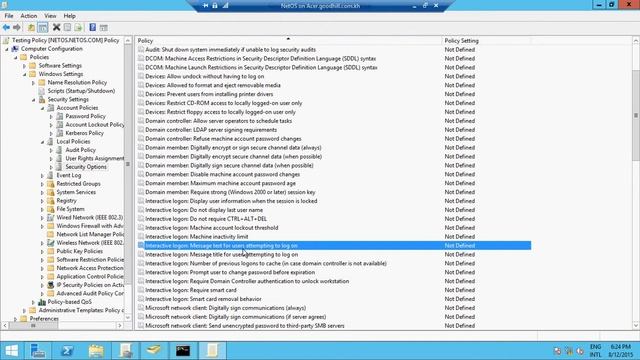Select User Rights Assignment in tree
Viewport: 640px width, 360px height.
95,158
